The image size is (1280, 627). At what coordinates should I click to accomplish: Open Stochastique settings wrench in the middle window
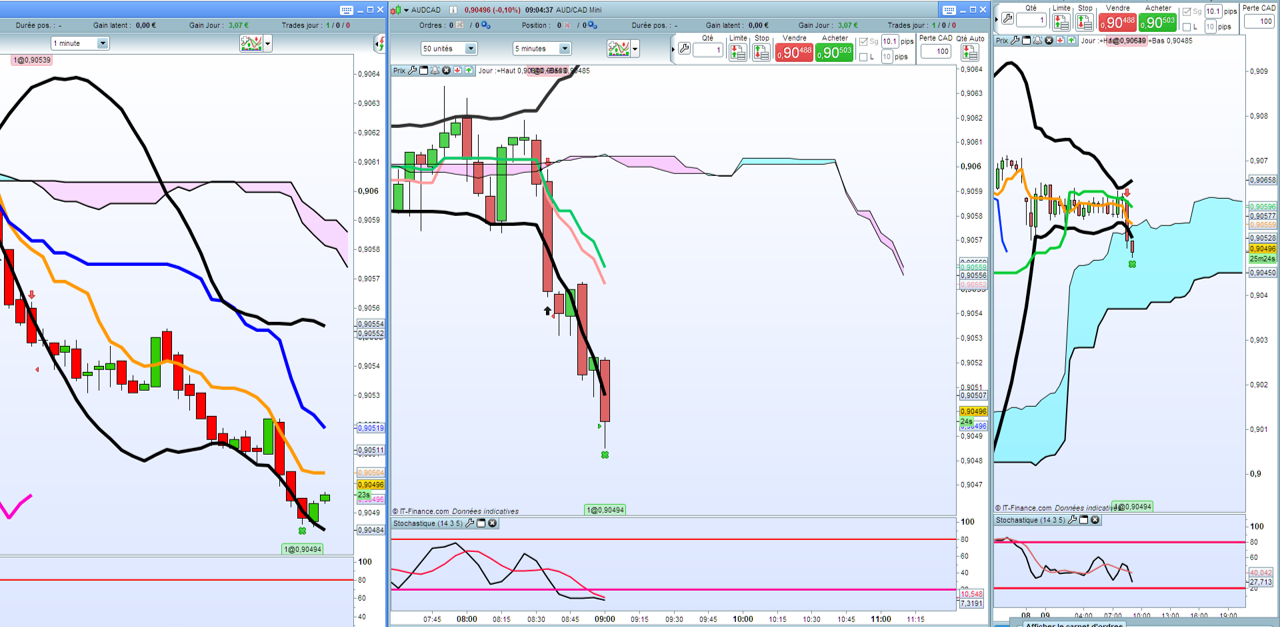[470, 523]
